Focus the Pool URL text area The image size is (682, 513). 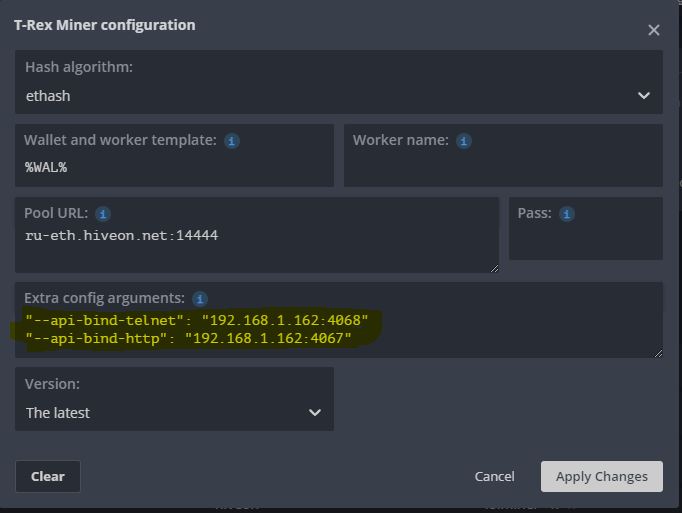(257, 235)
